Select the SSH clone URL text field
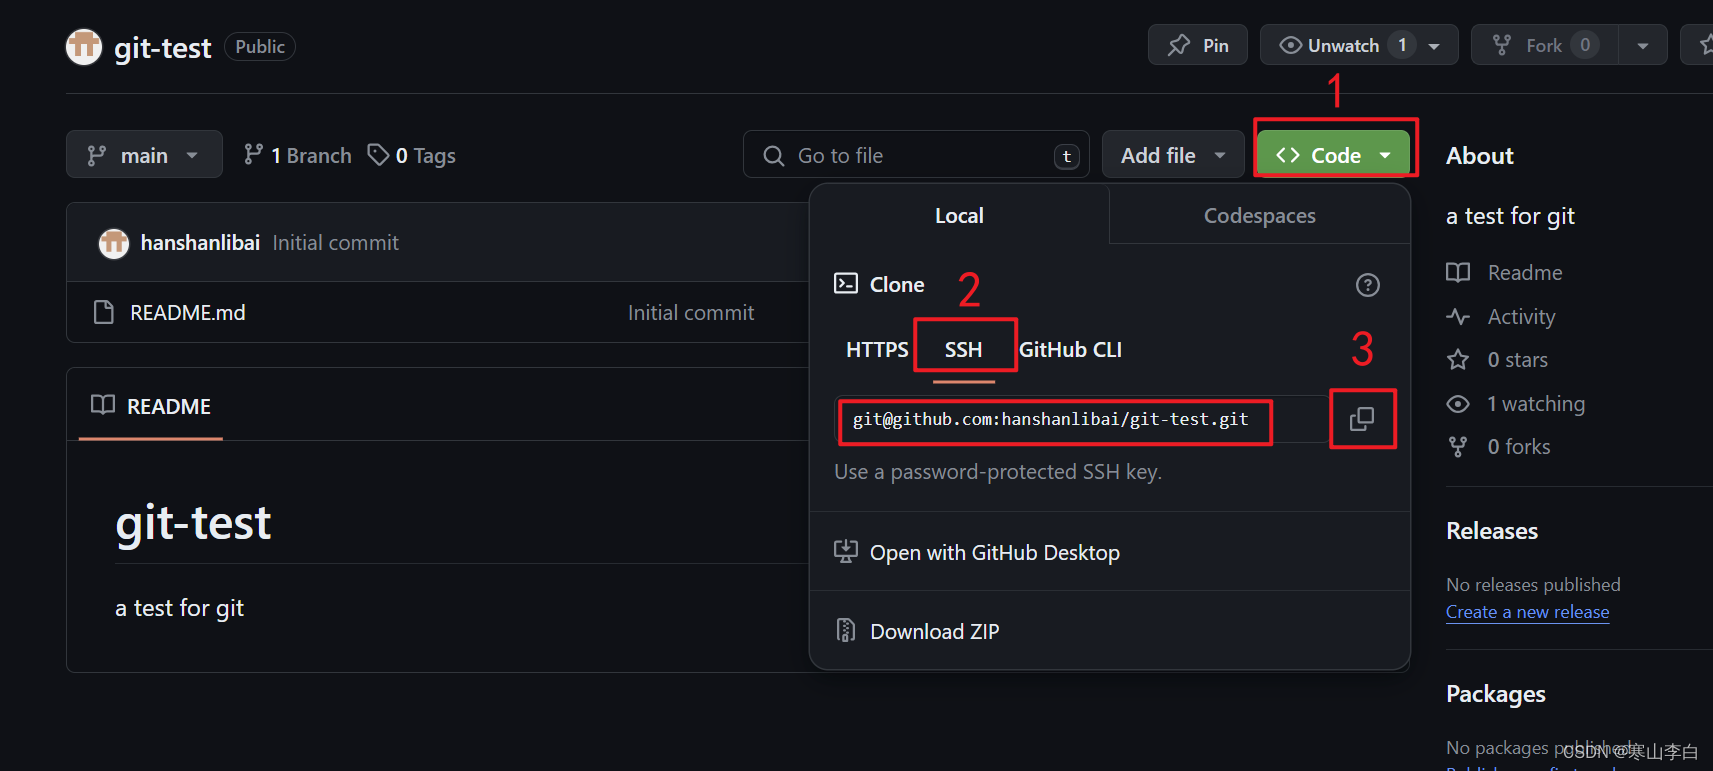 click(x=1082, y=419)
